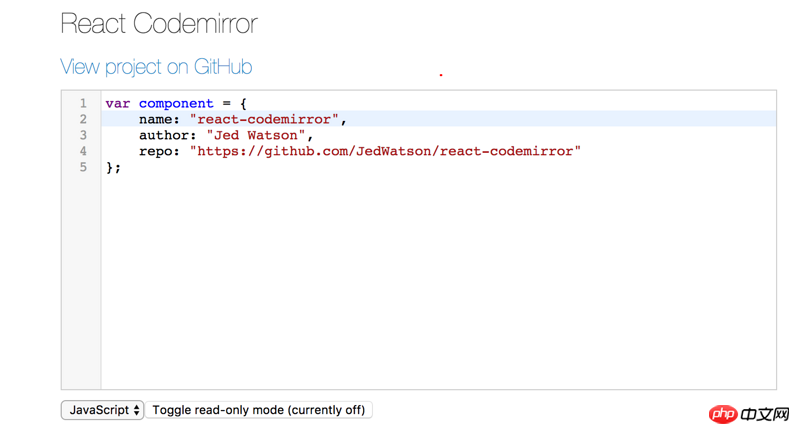Toggle read-only mode button
The height and width of the screenshot is (434, 800).
pyautogui.click(x=259, y=410)
